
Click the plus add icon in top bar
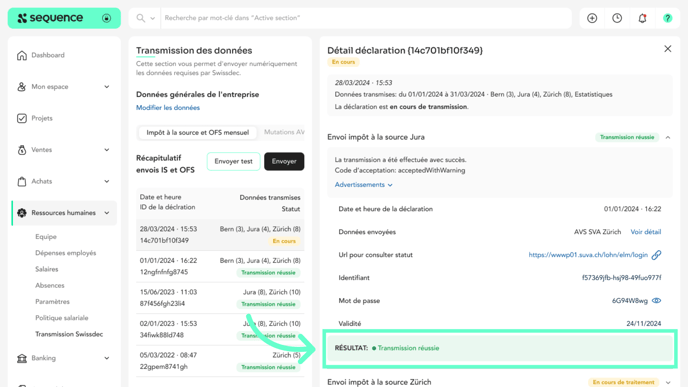[592, 18]
